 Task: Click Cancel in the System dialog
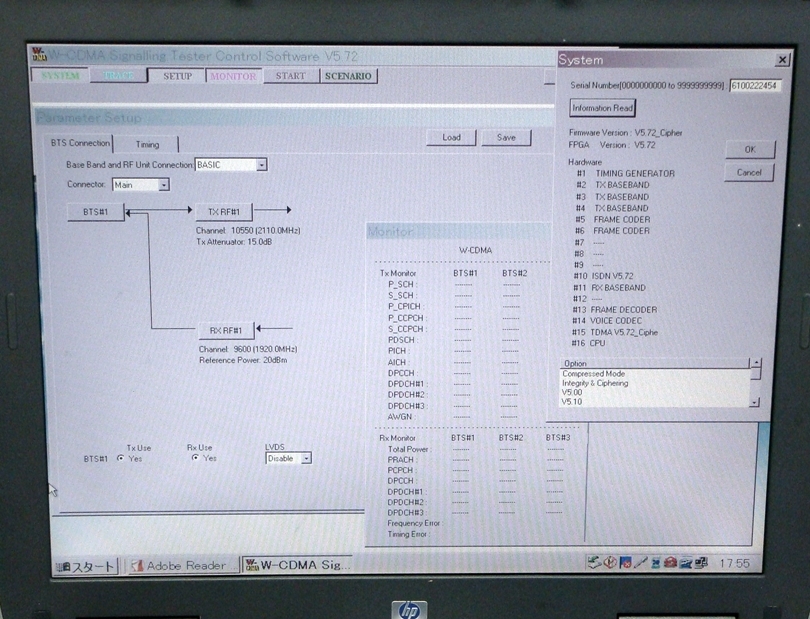[x=749, y=173]
